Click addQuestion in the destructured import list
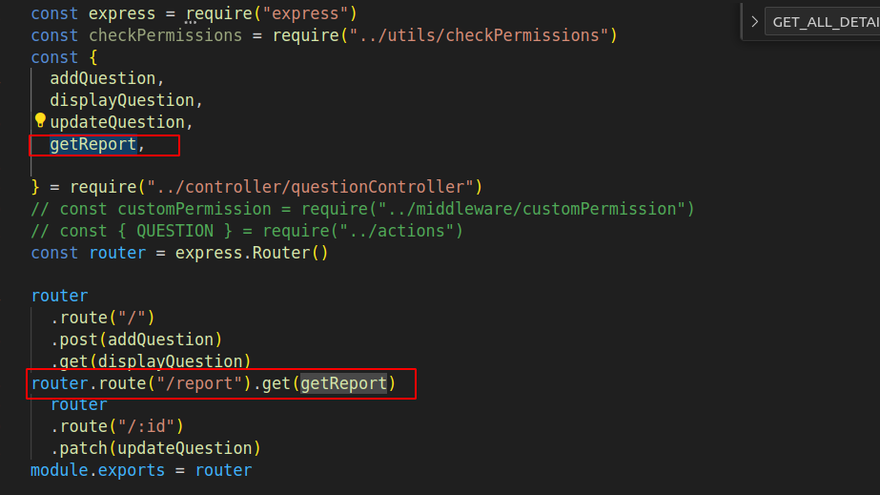Viewport: 880px width, 495px height. tap(102, 78)
